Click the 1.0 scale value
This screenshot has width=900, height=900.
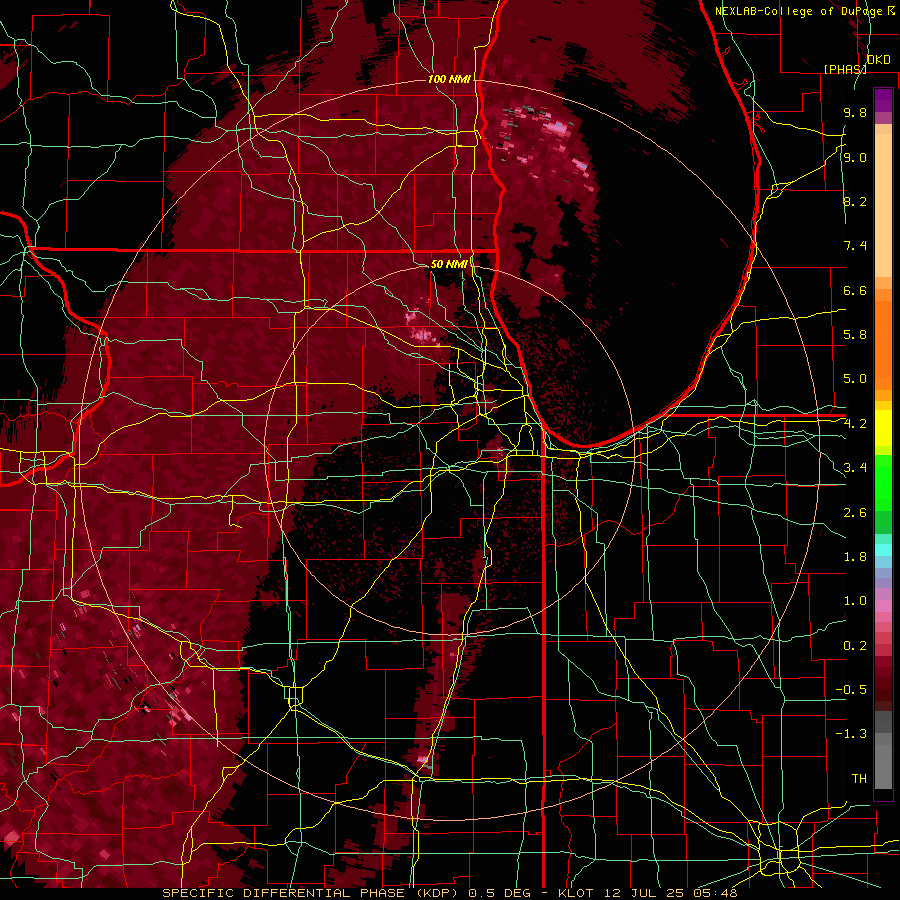855,601
